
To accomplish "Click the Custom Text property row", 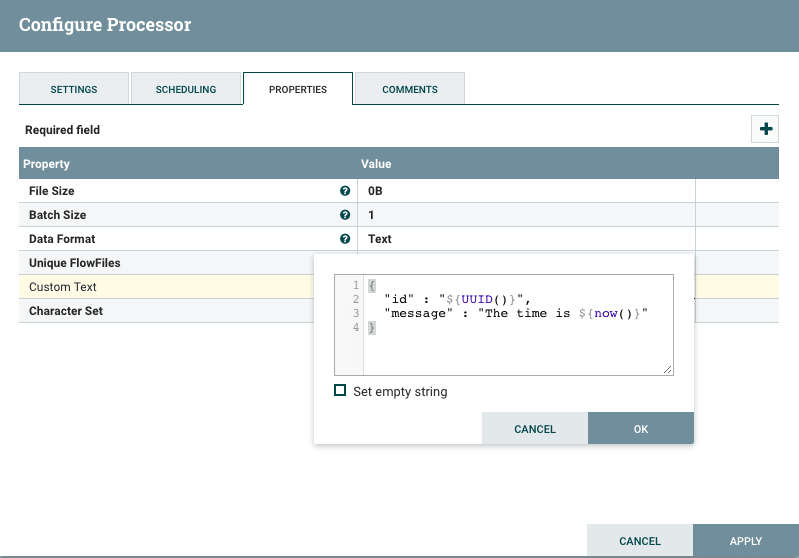I will 166,286.
